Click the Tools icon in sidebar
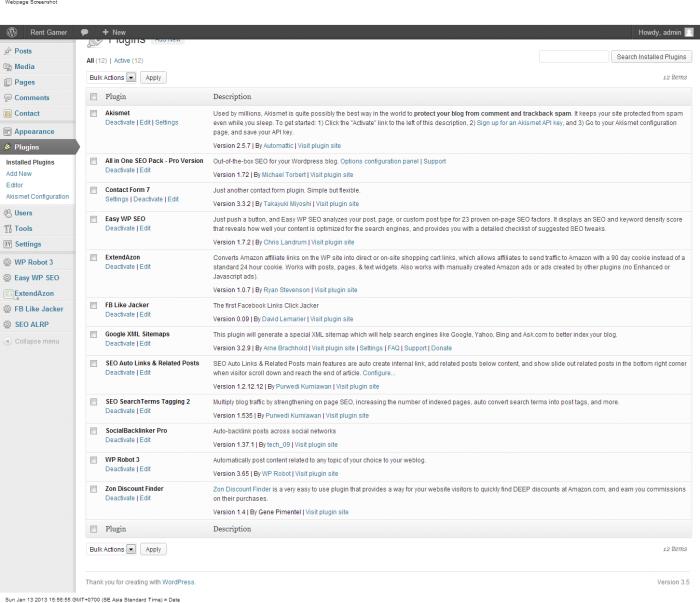700x603 pixels. tap(8, 229)
